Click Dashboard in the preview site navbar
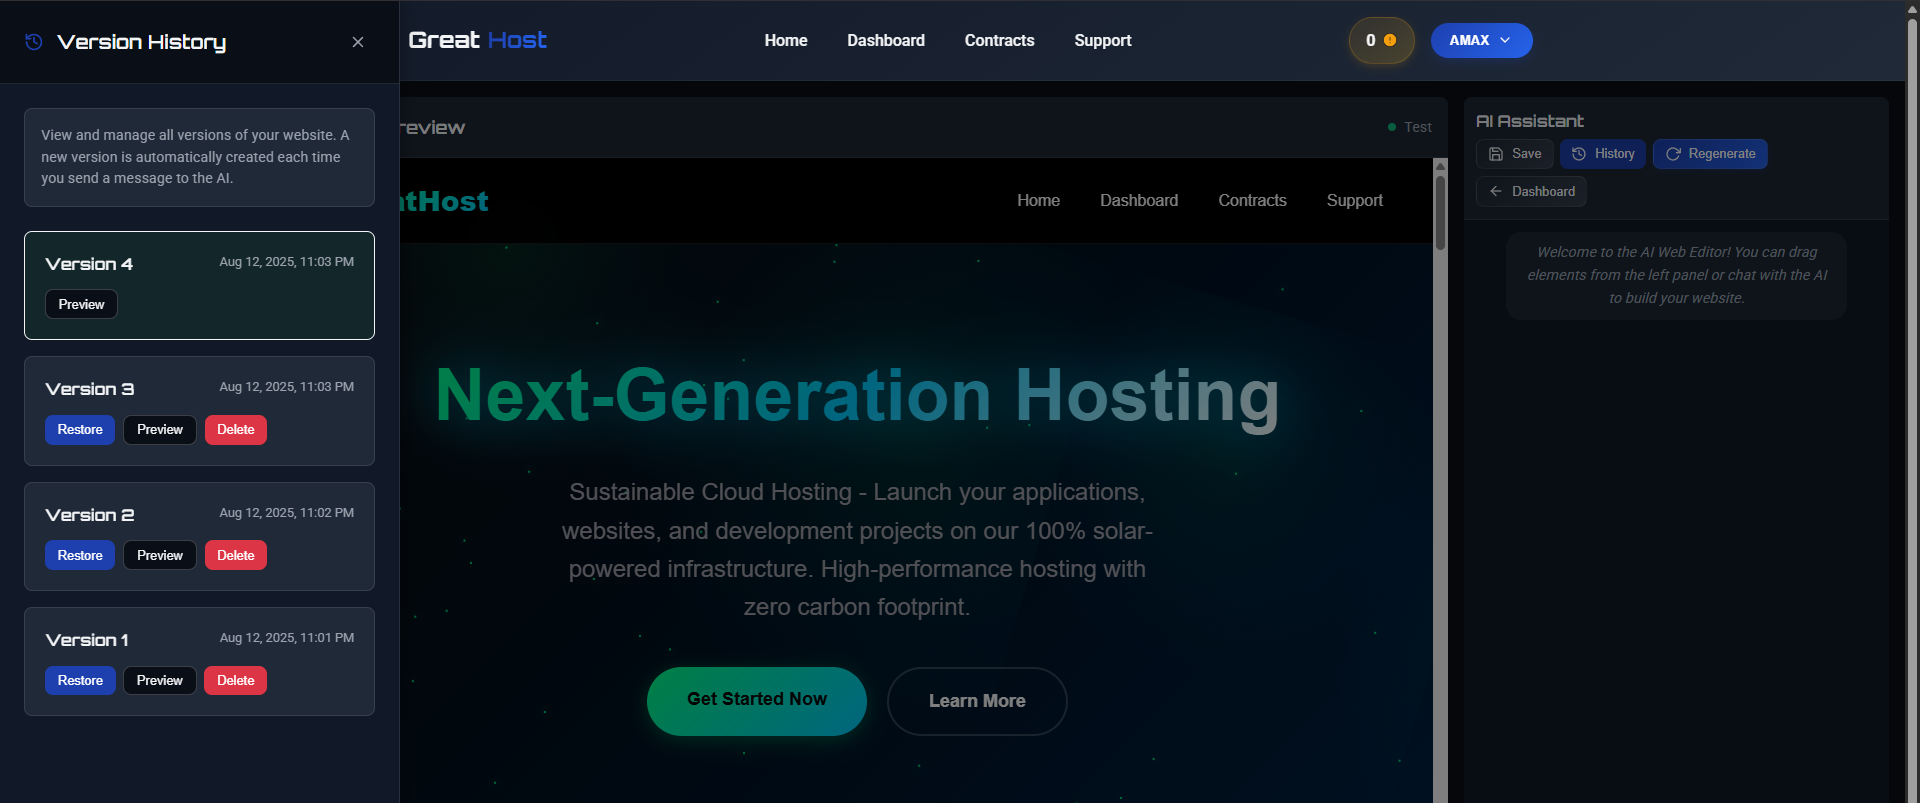The height and width of the screenshot is (803, 1920). point(1139,200)
